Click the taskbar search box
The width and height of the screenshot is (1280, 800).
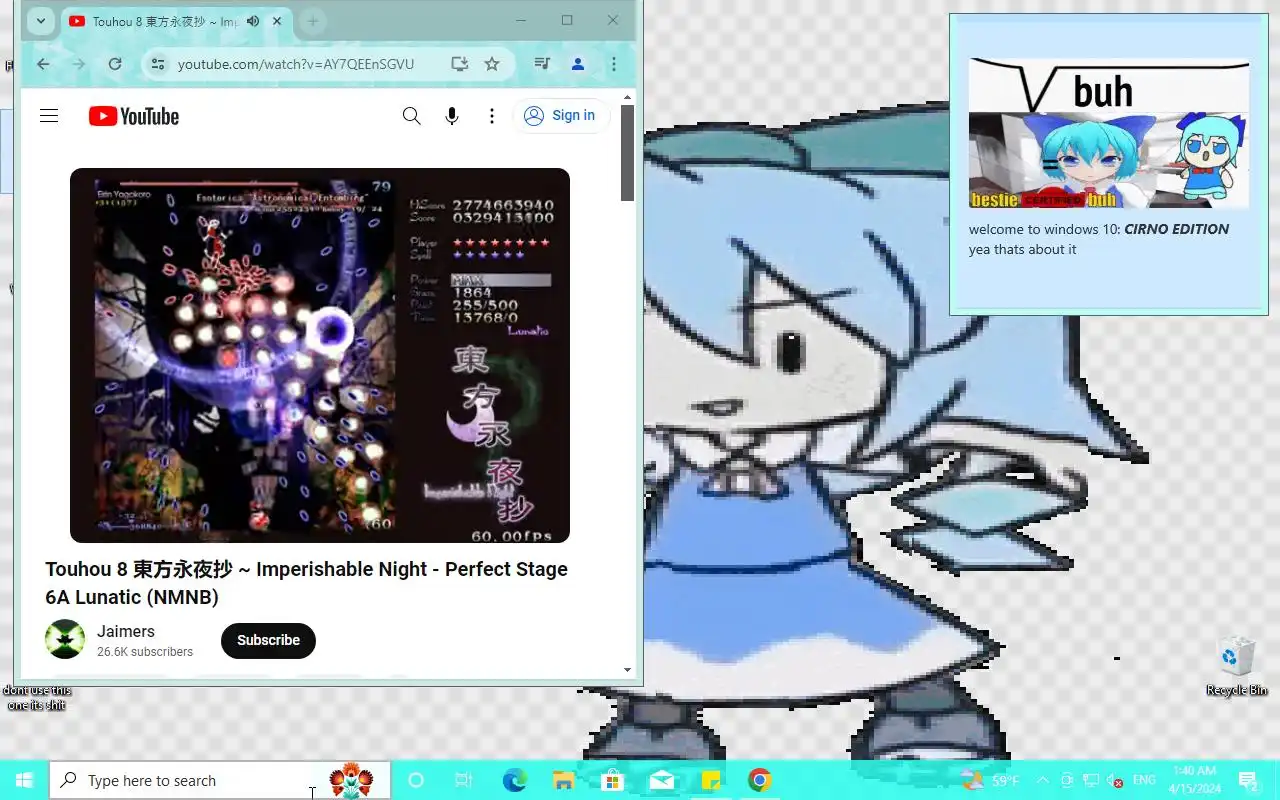(x=220, y=780)
